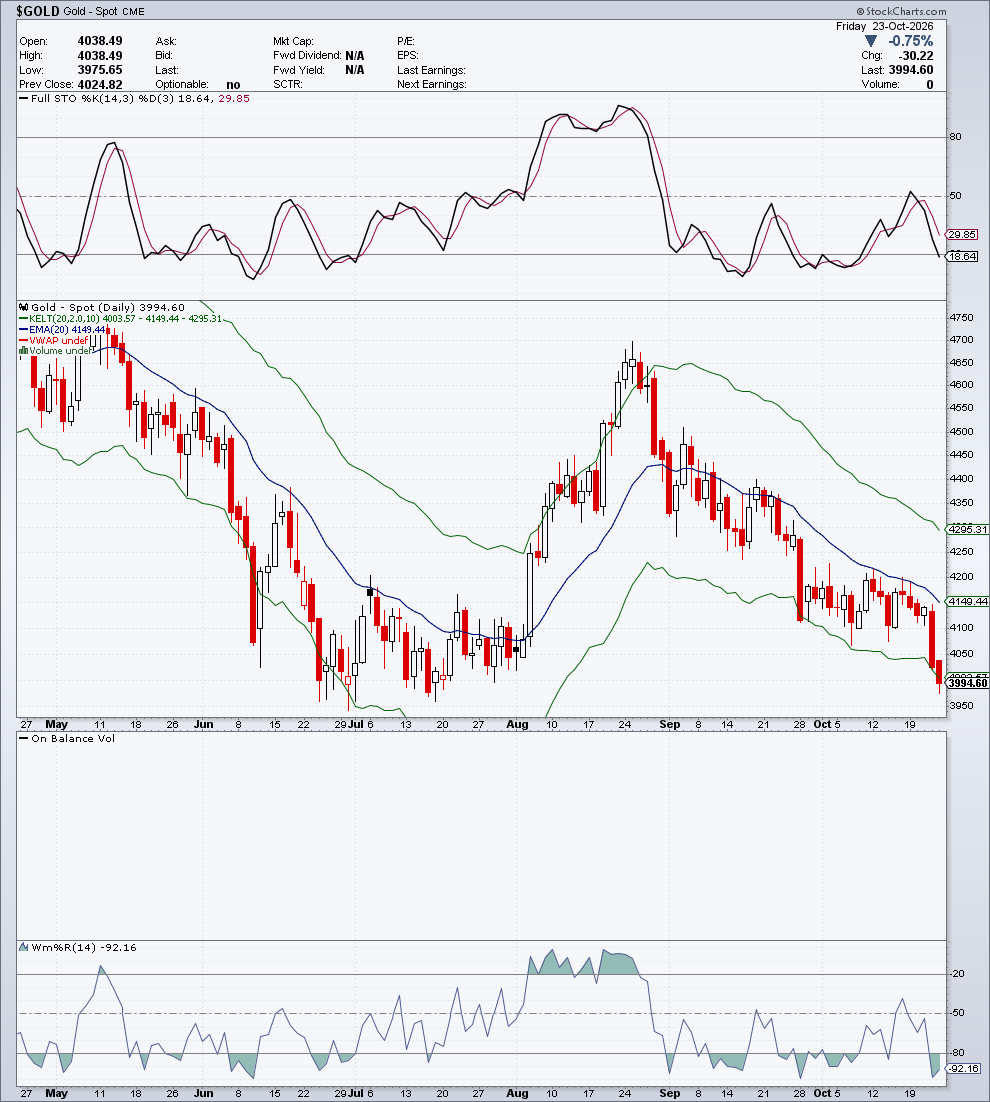Click the down-arrow icon beside -0.75%

pos(871,41)
